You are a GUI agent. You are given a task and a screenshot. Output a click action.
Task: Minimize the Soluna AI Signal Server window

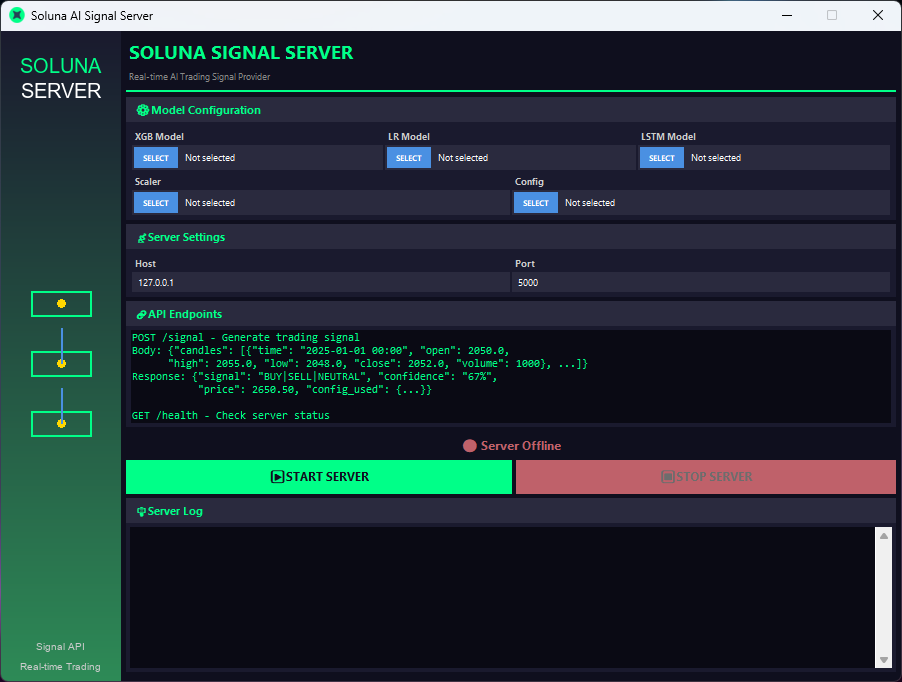[x=787, y=16]
